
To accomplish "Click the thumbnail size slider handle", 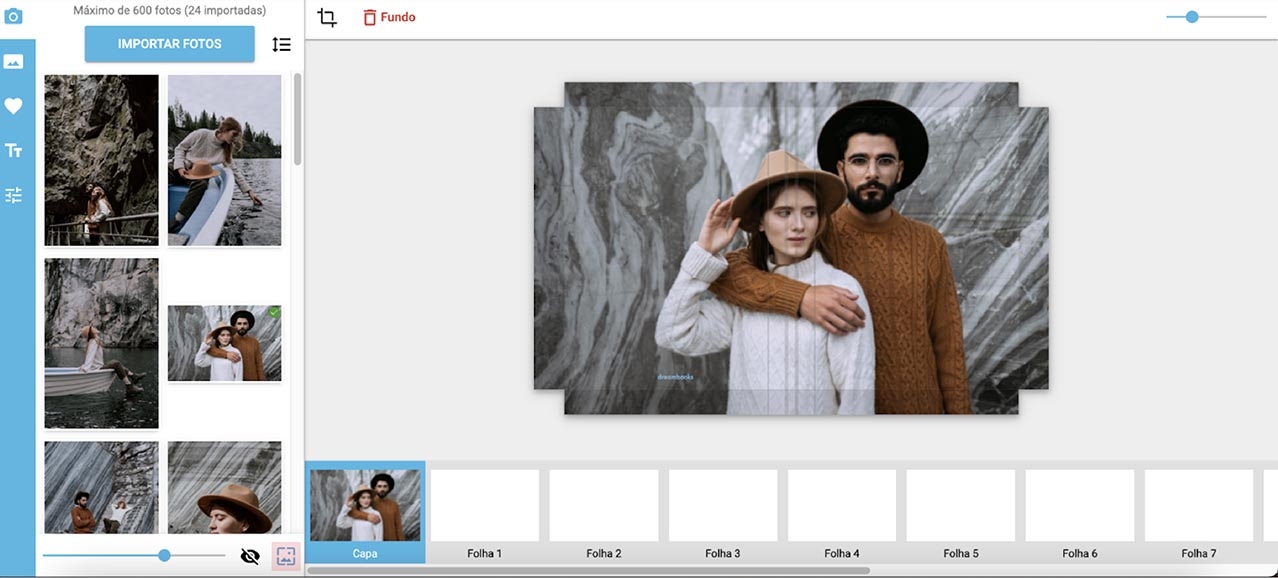I will pos(164,555).
